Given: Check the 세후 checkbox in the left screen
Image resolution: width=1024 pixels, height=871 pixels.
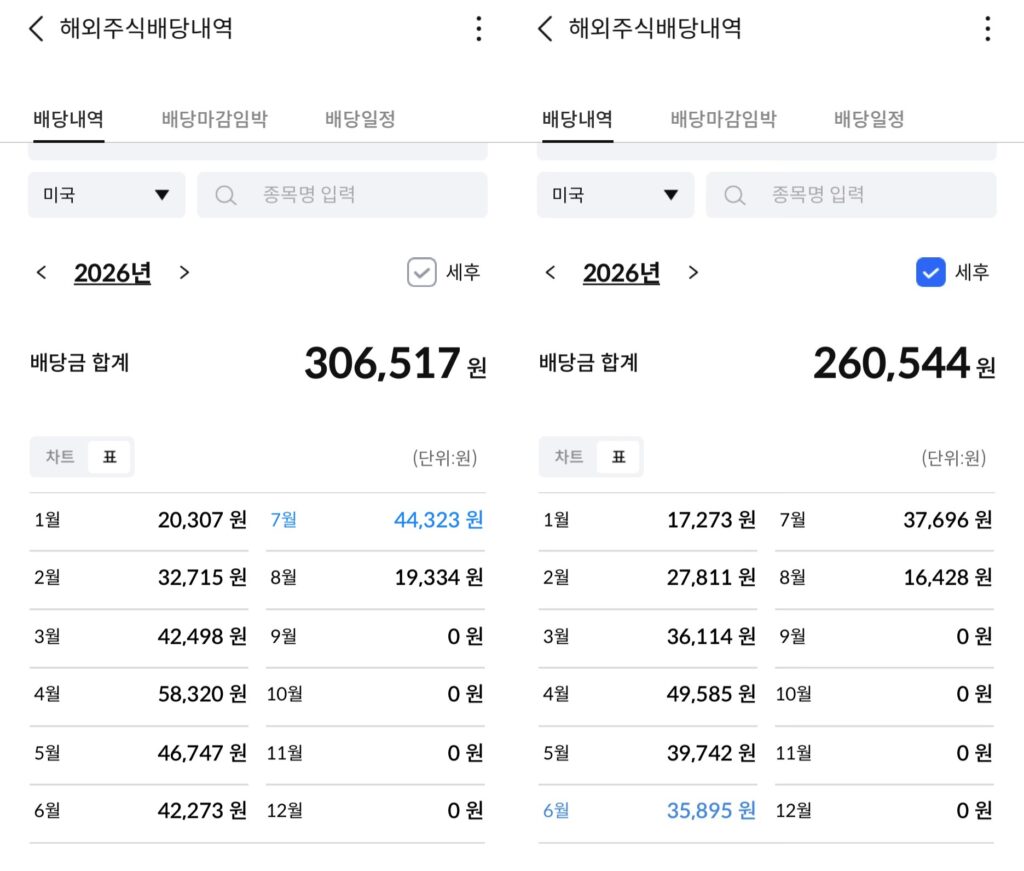Looking at the screenshot, I should pos(422,272).
